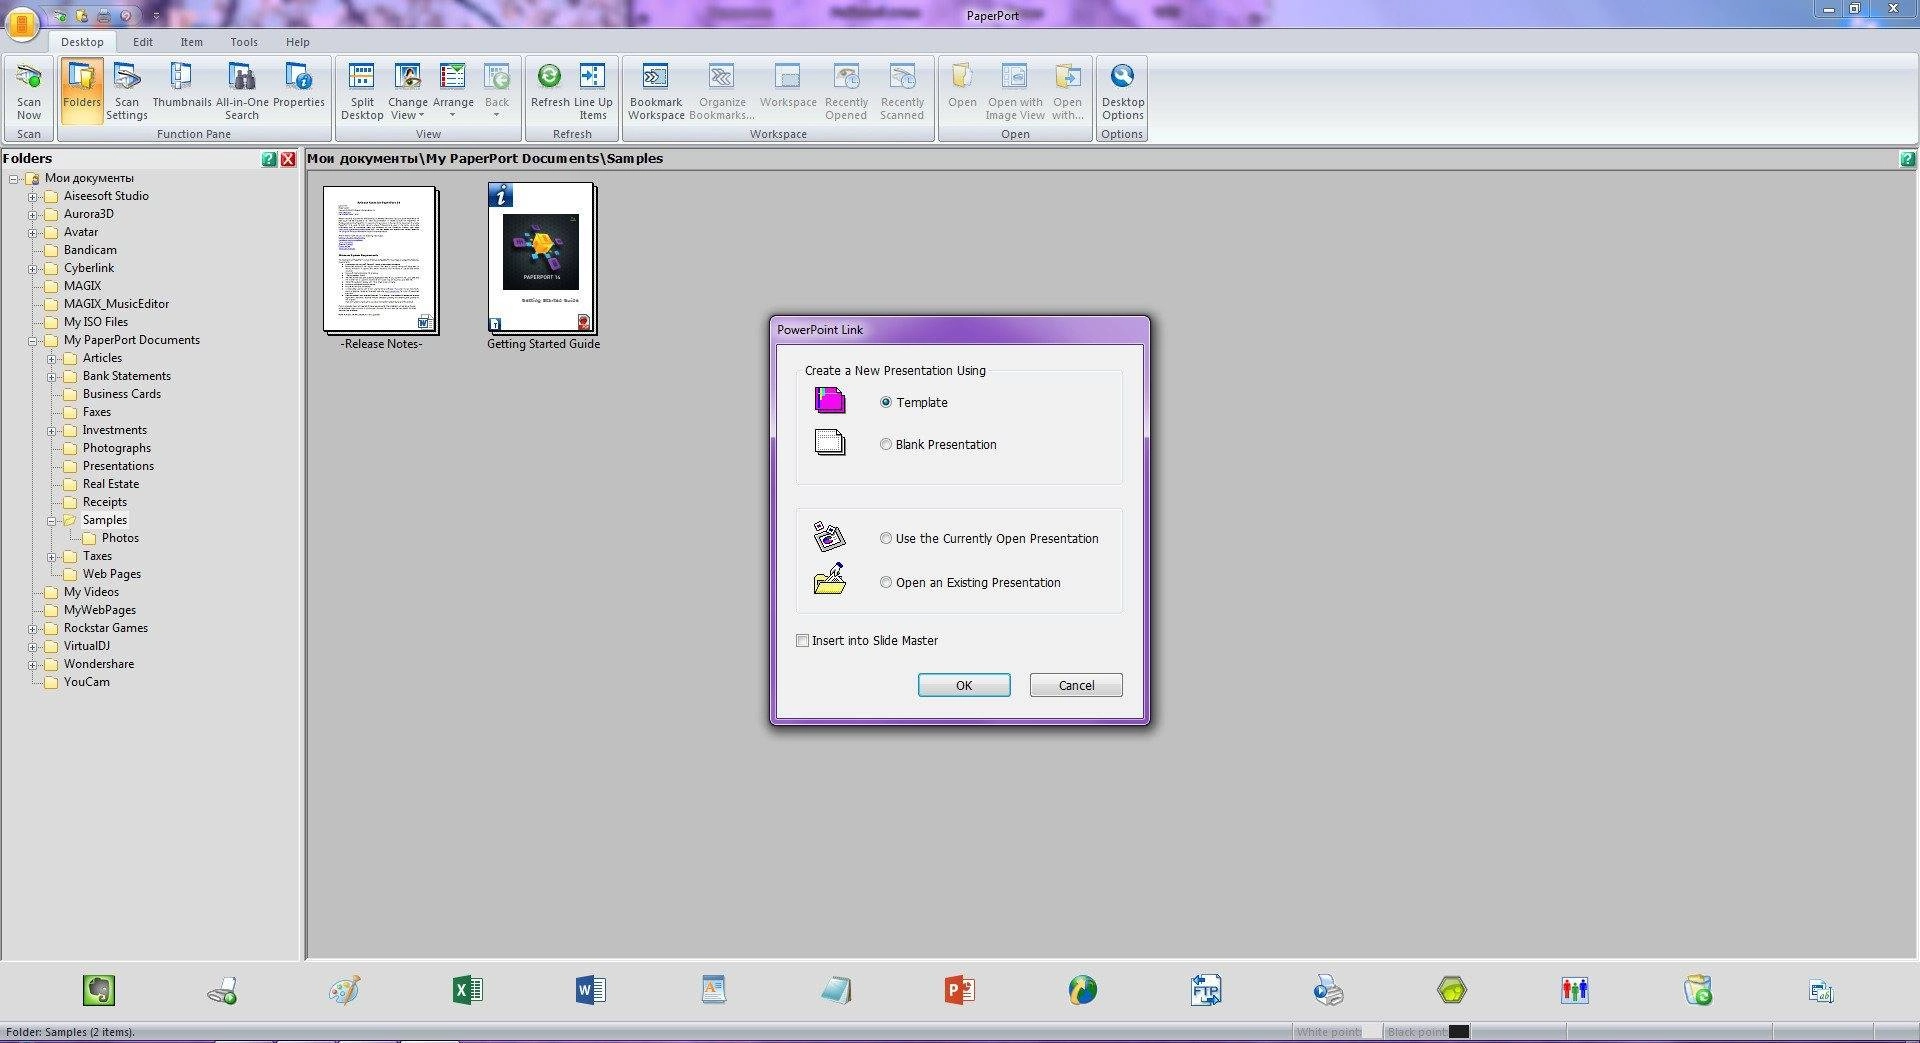Screen dimensions: 1920x1043
Task: Open Desktop Options
Action: coord(1123,90)
